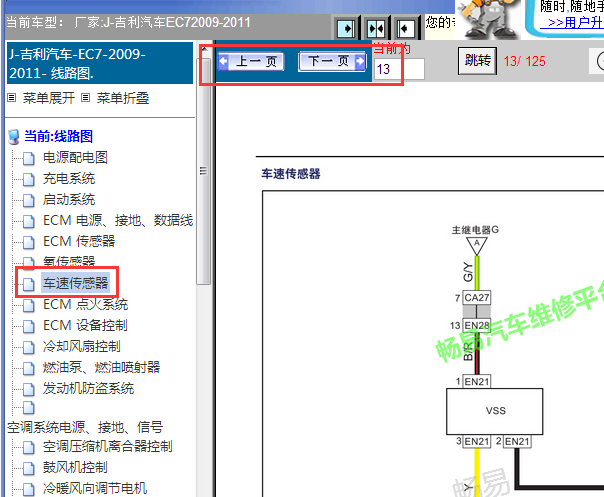
Task: Open 发动机防盗系统 tree item
Action: (x=88, y=388)
